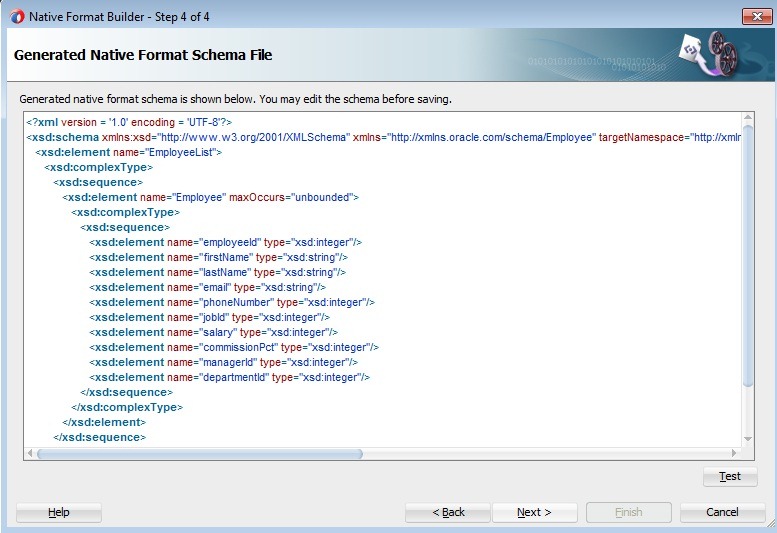Click the Test button
The width and height of the screenshot is (777, 533).
pyautogui.click(x=730, y=476)
